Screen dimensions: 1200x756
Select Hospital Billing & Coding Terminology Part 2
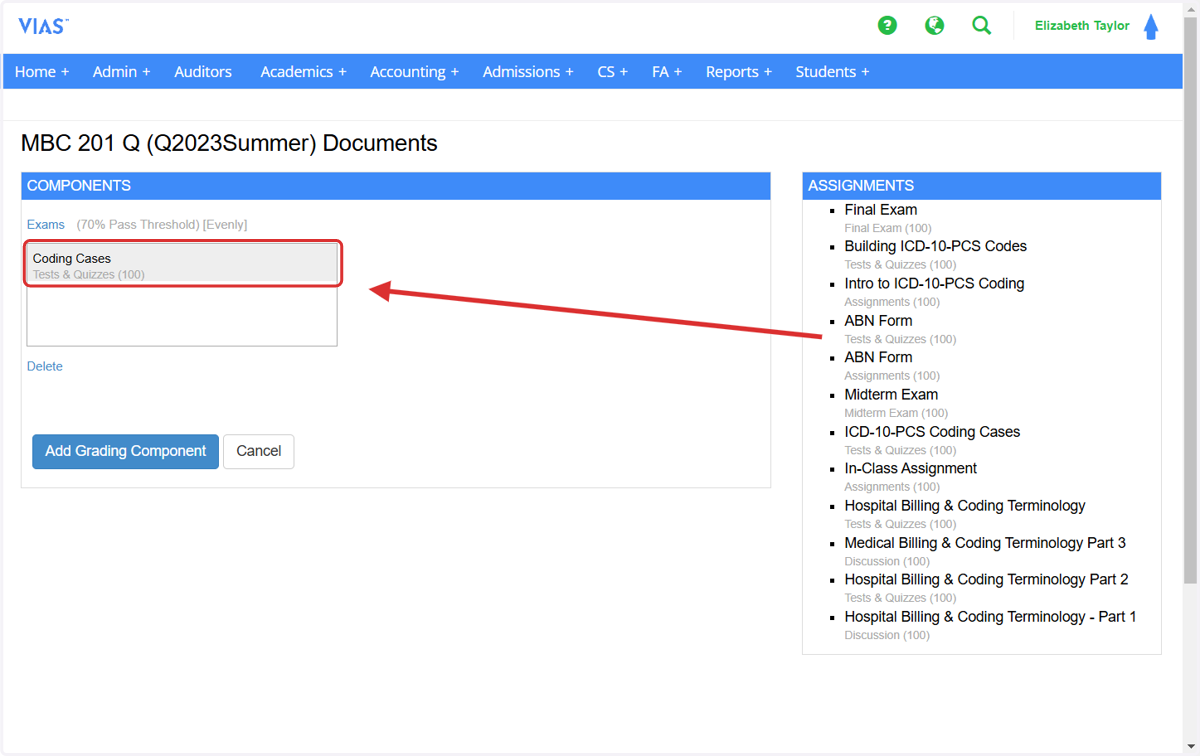986,580
